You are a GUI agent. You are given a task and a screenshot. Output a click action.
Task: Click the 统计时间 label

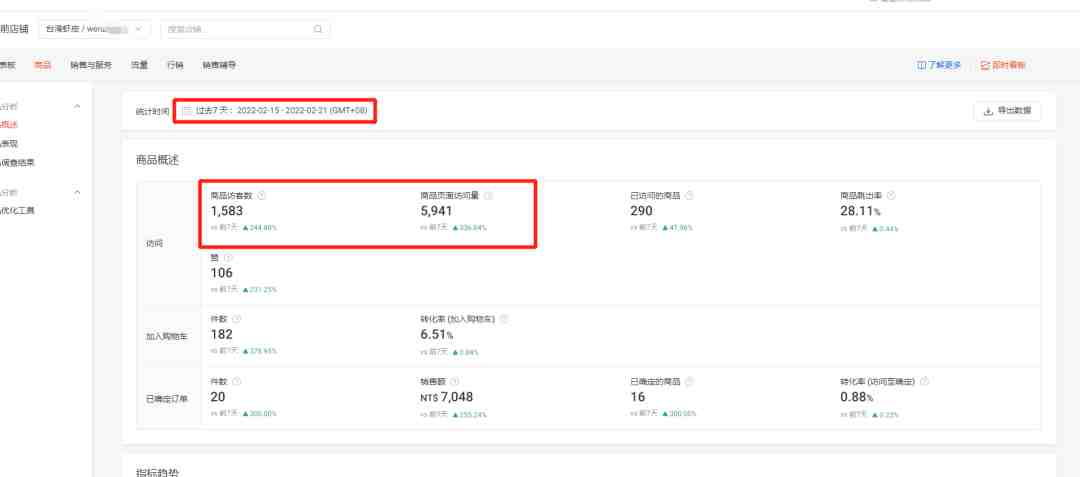point(152,111)
